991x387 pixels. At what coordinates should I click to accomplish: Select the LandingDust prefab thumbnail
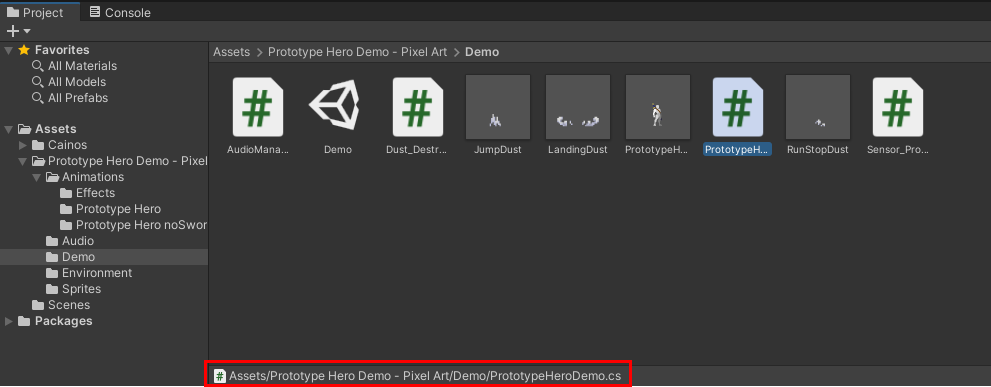point(578,107)
